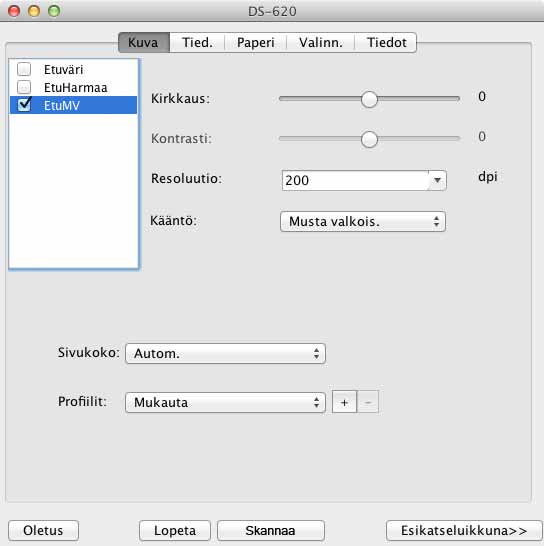Switch to the Tied. tab

point(197,42)
